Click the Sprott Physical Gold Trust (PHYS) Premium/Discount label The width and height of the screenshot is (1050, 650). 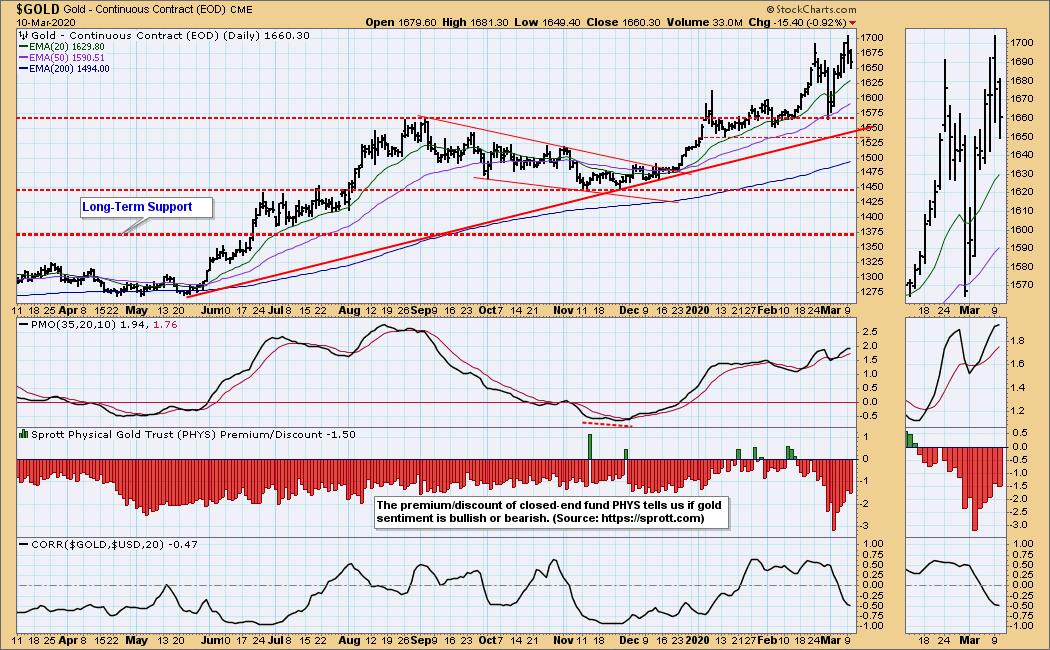[193, 434]
